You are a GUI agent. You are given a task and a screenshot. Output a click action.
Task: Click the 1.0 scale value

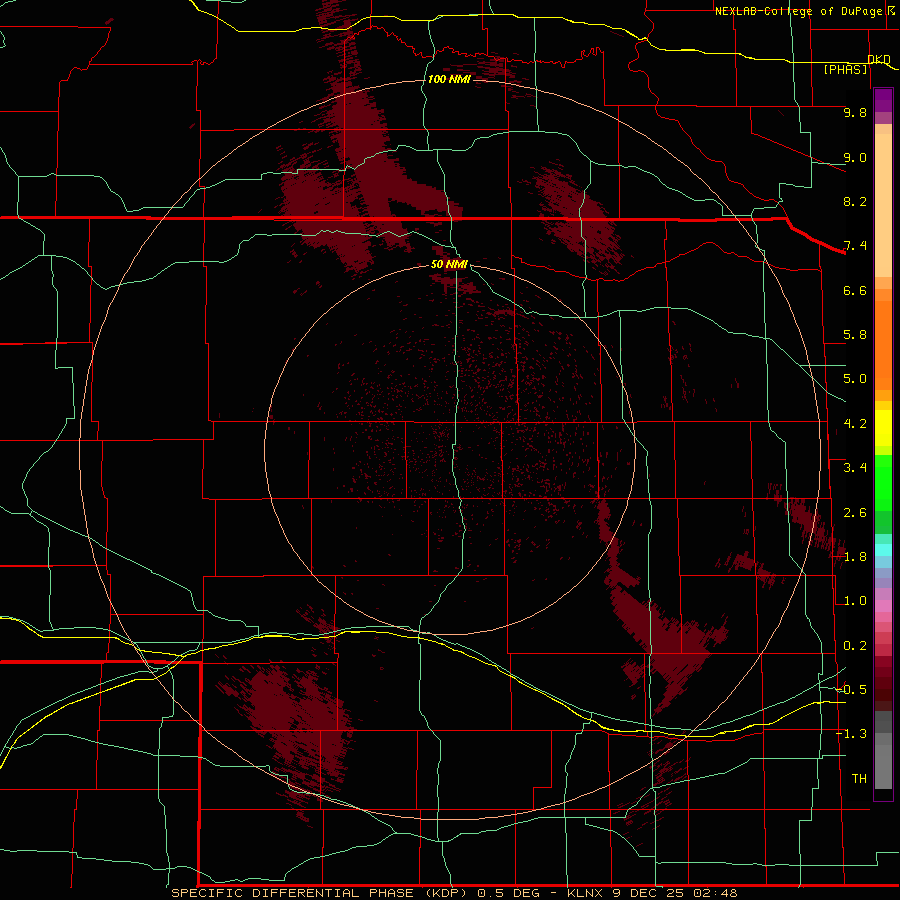point(855,601)
